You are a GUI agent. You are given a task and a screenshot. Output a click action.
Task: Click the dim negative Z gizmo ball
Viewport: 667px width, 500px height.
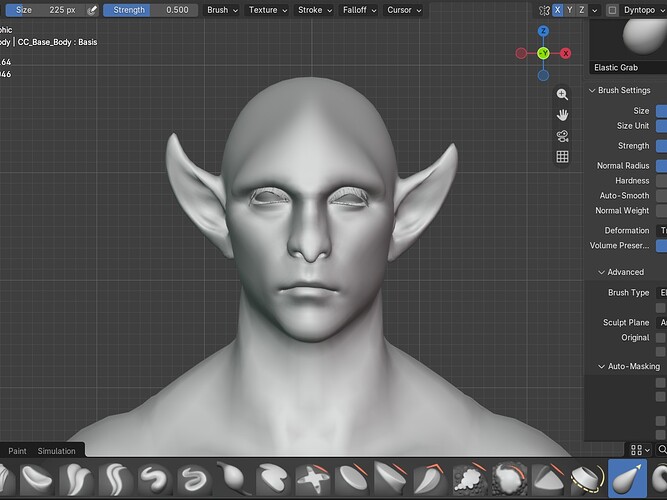(543, 75)
